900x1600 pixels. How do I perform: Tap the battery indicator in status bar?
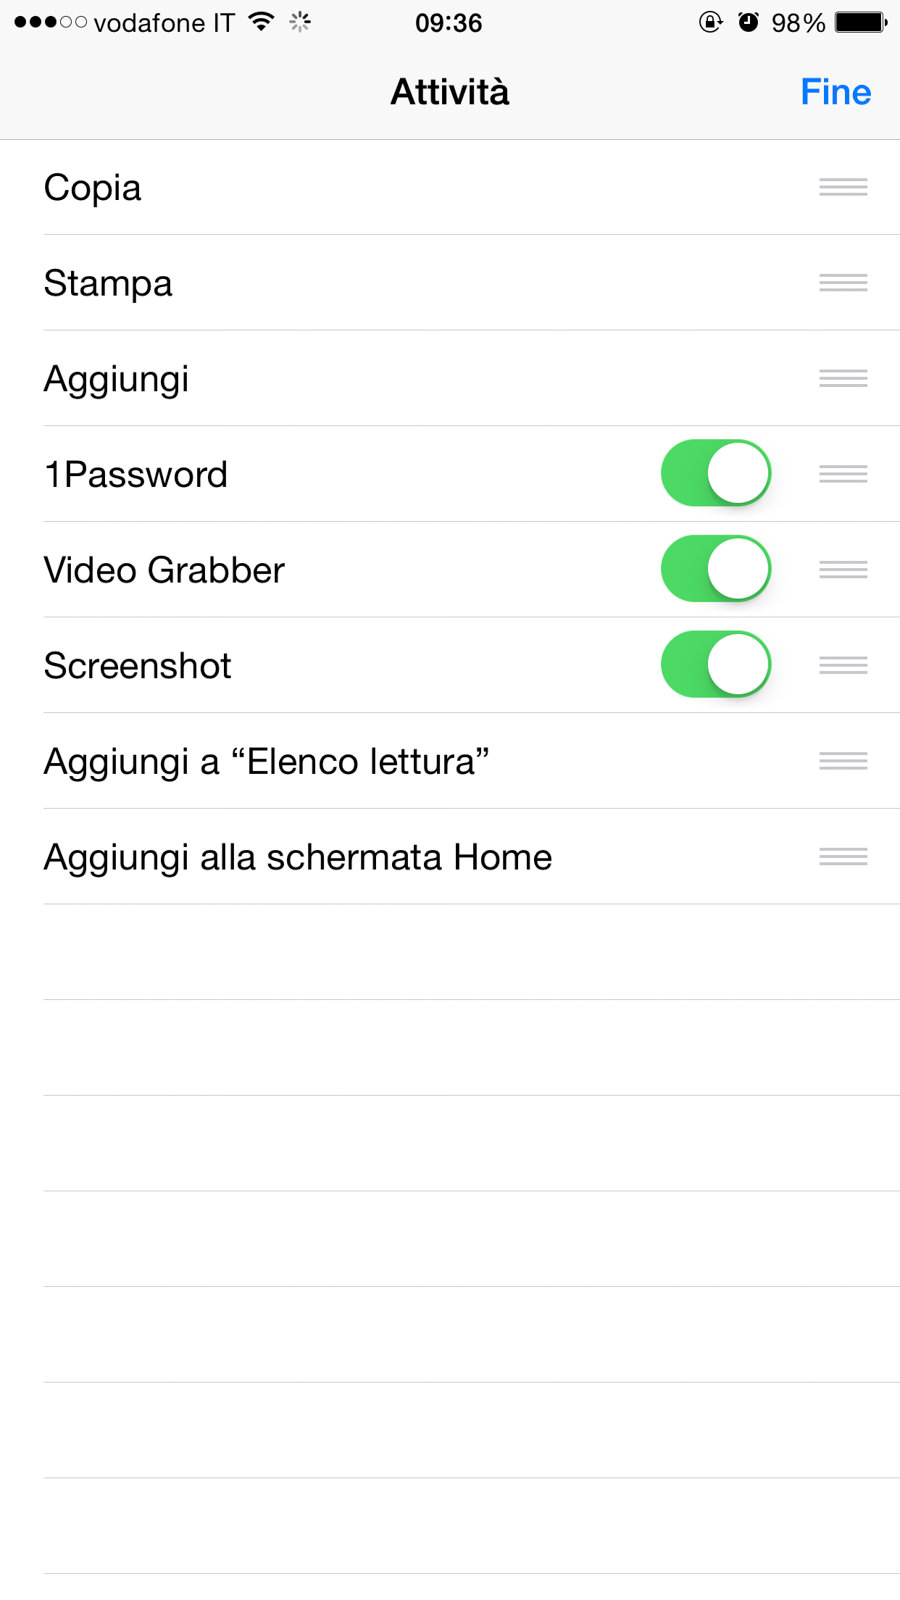(x=860, y=22)
